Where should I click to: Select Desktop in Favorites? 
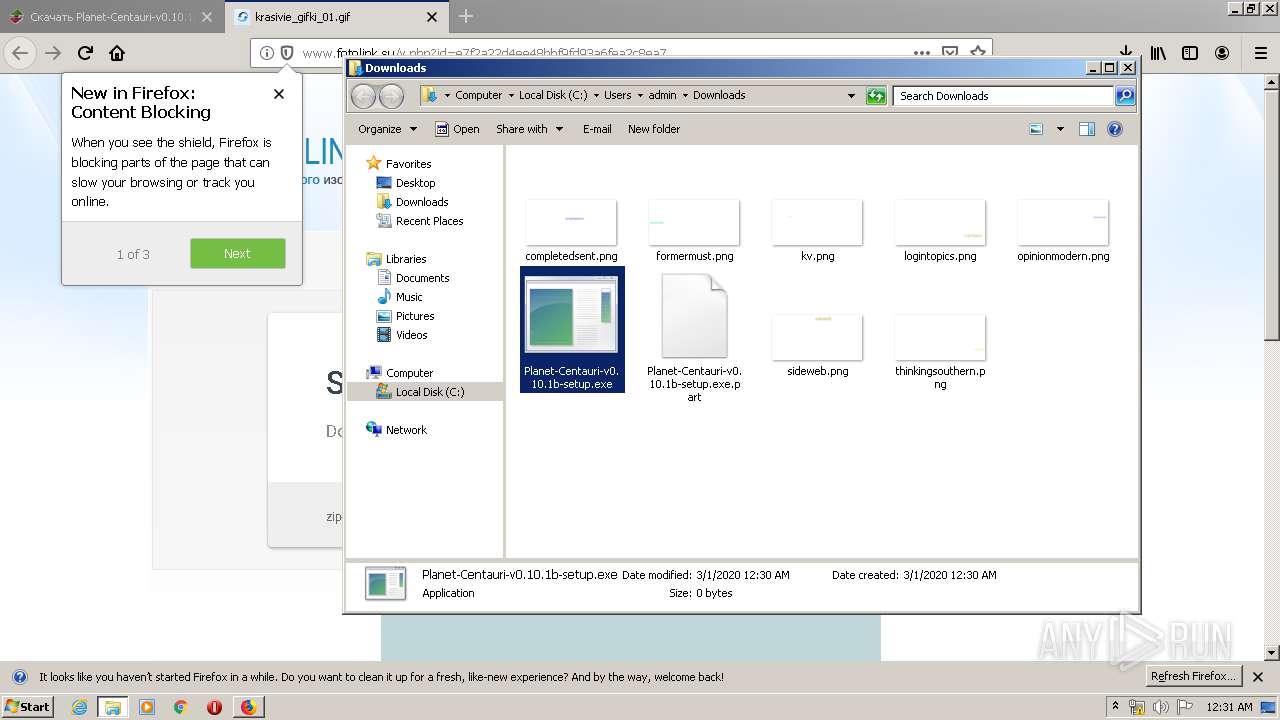406,183
